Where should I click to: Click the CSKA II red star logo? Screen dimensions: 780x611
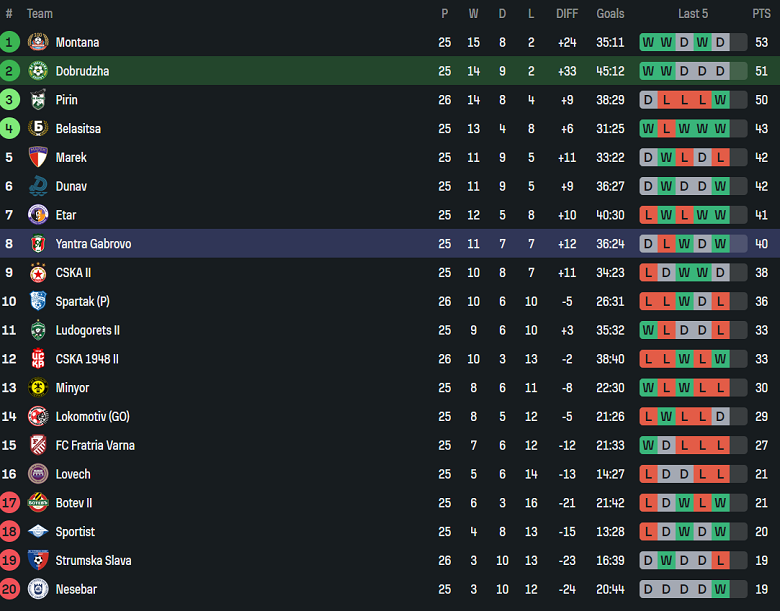[38, 273]
